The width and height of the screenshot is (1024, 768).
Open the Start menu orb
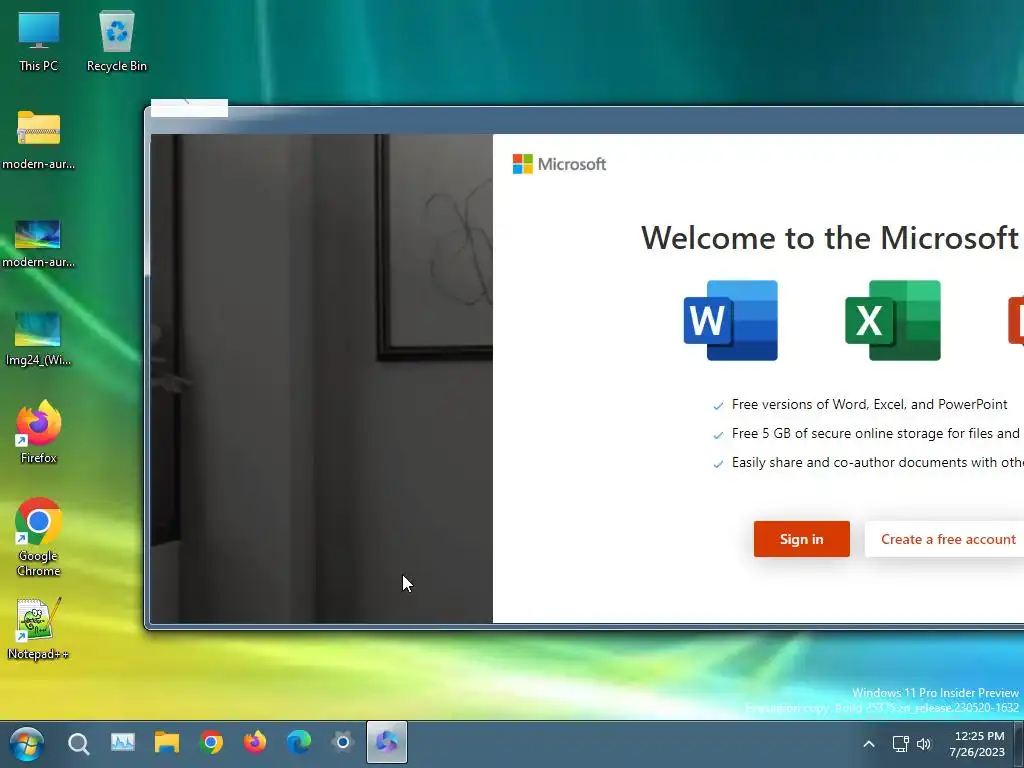[x=27, y=744]
